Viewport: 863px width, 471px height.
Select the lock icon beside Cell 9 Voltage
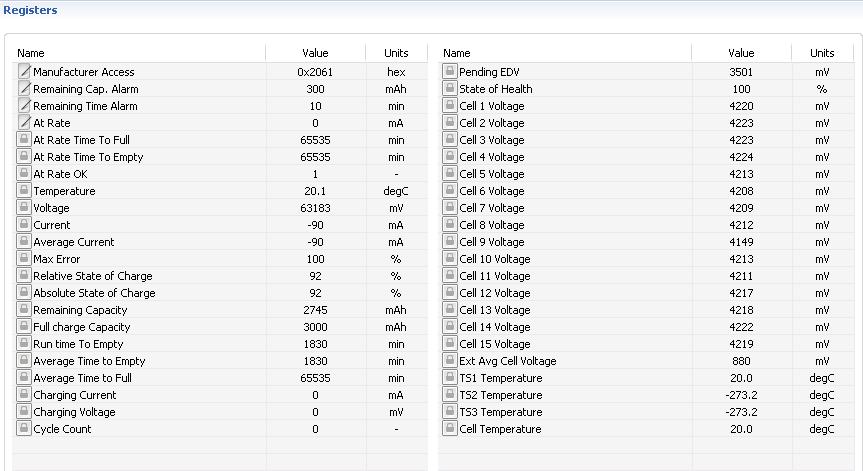450,242
